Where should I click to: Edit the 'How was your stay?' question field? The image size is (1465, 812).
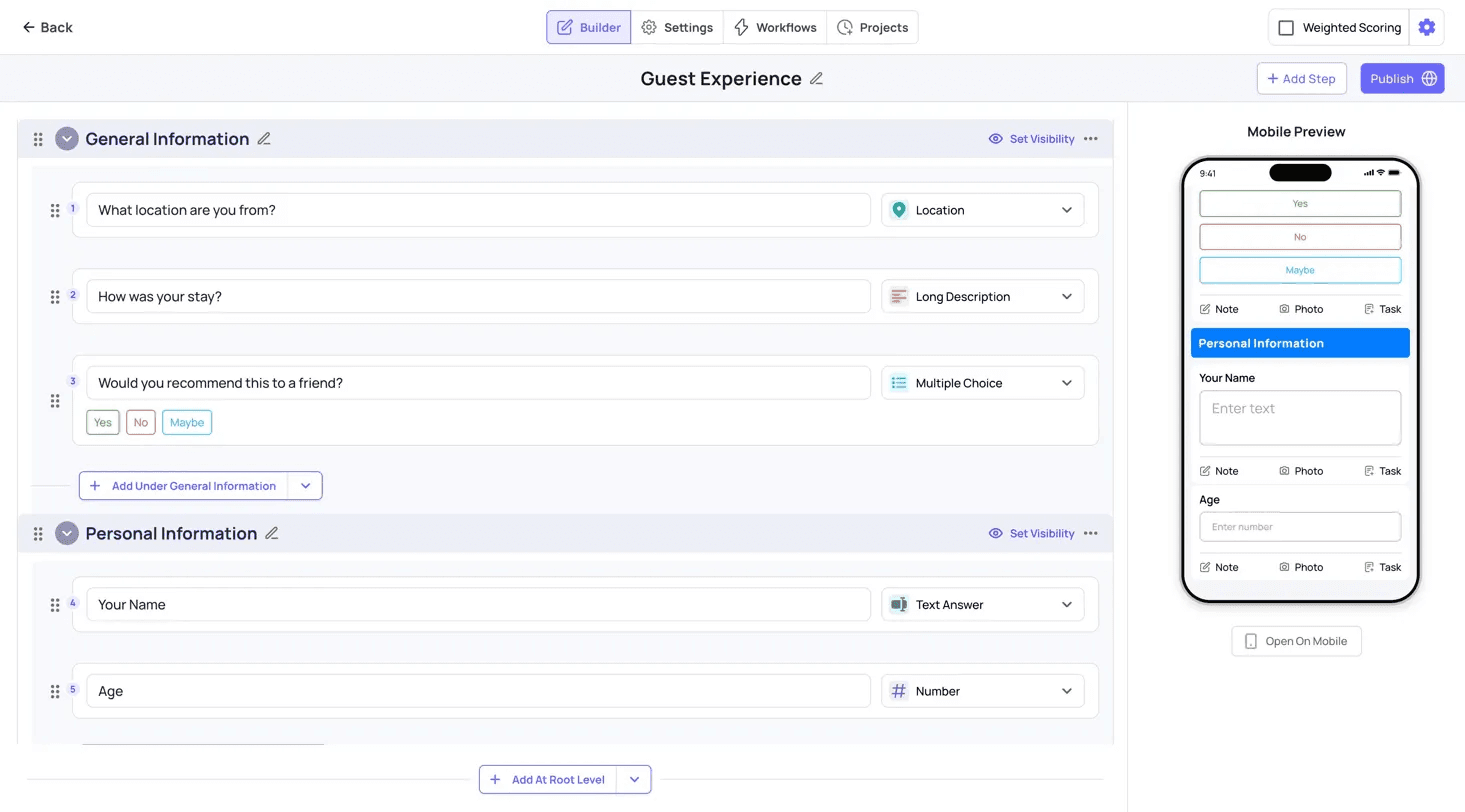pos(478,297)
